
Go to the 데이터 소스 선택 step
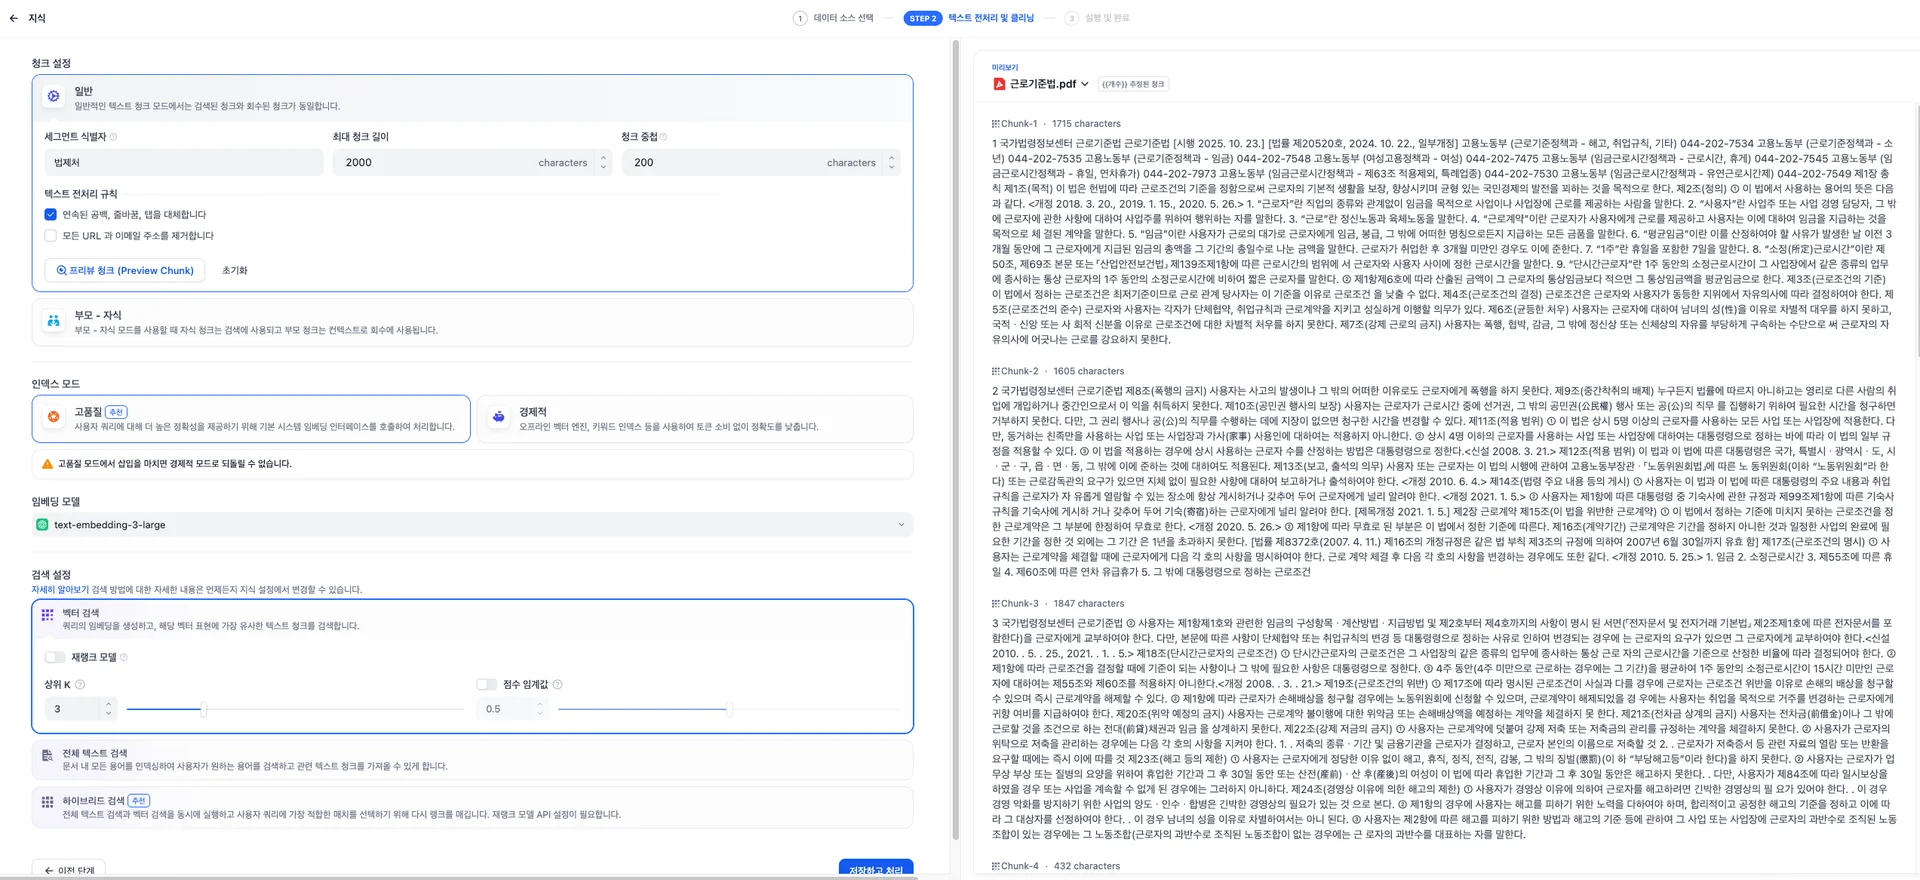coord(843,18)
